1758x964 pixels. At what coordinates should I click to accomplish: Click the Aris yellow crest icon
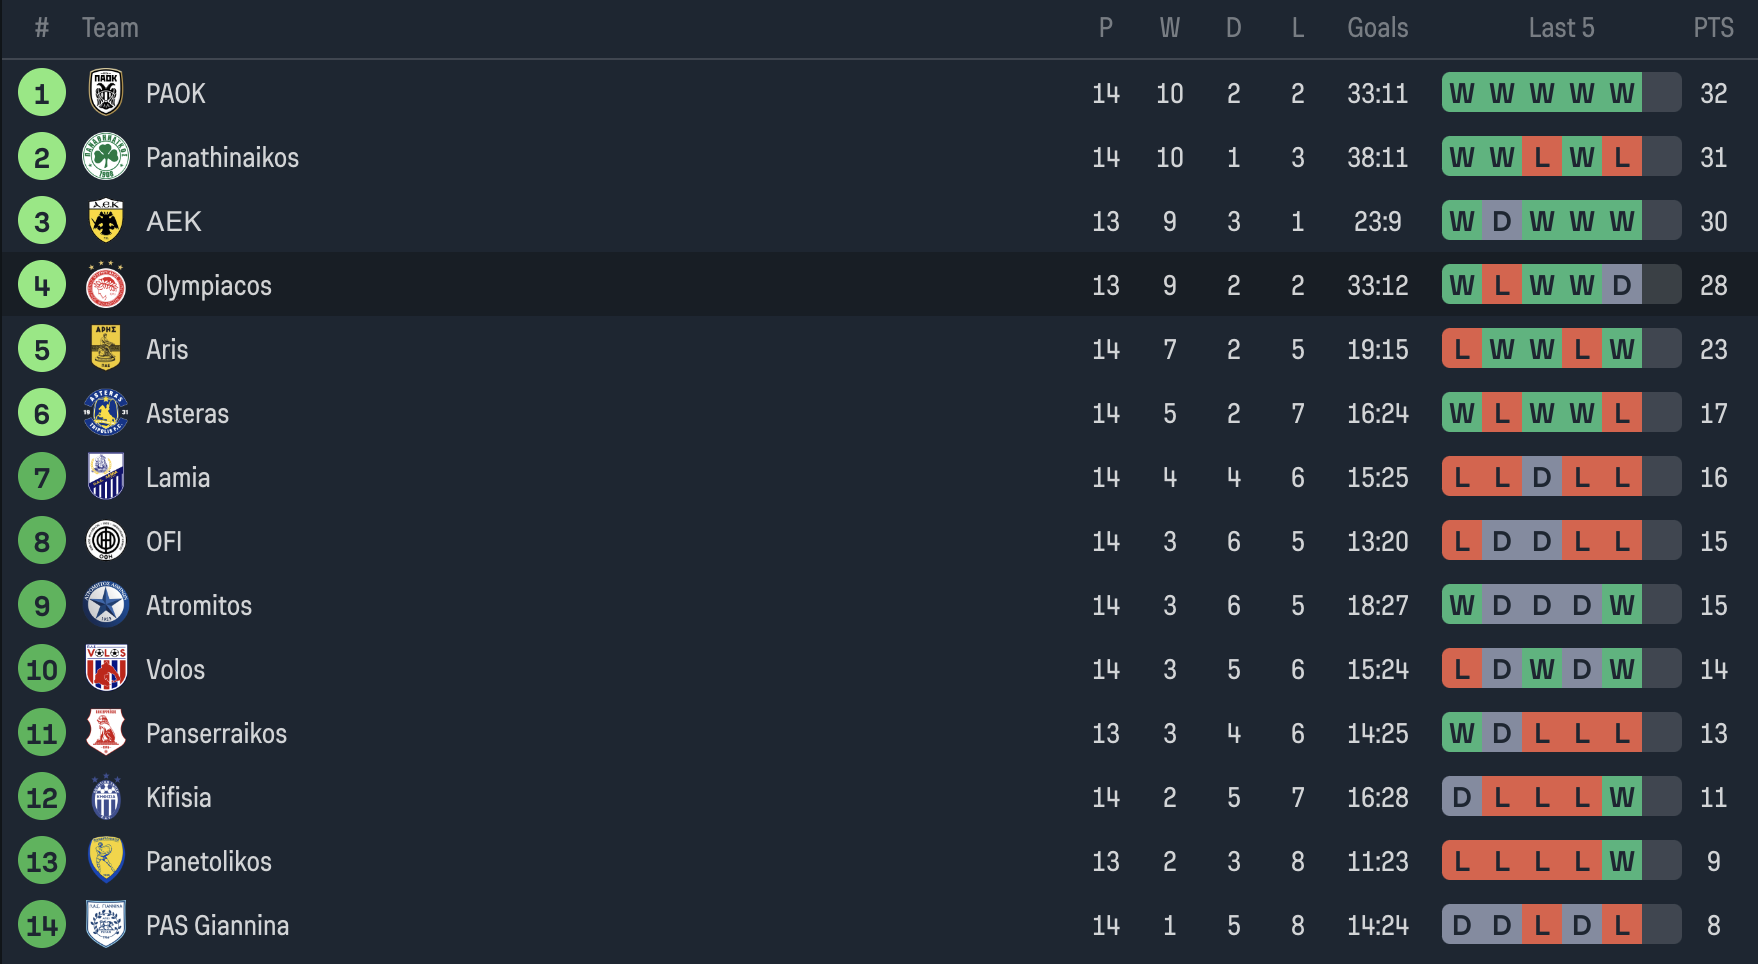click(x=106, y=349)
